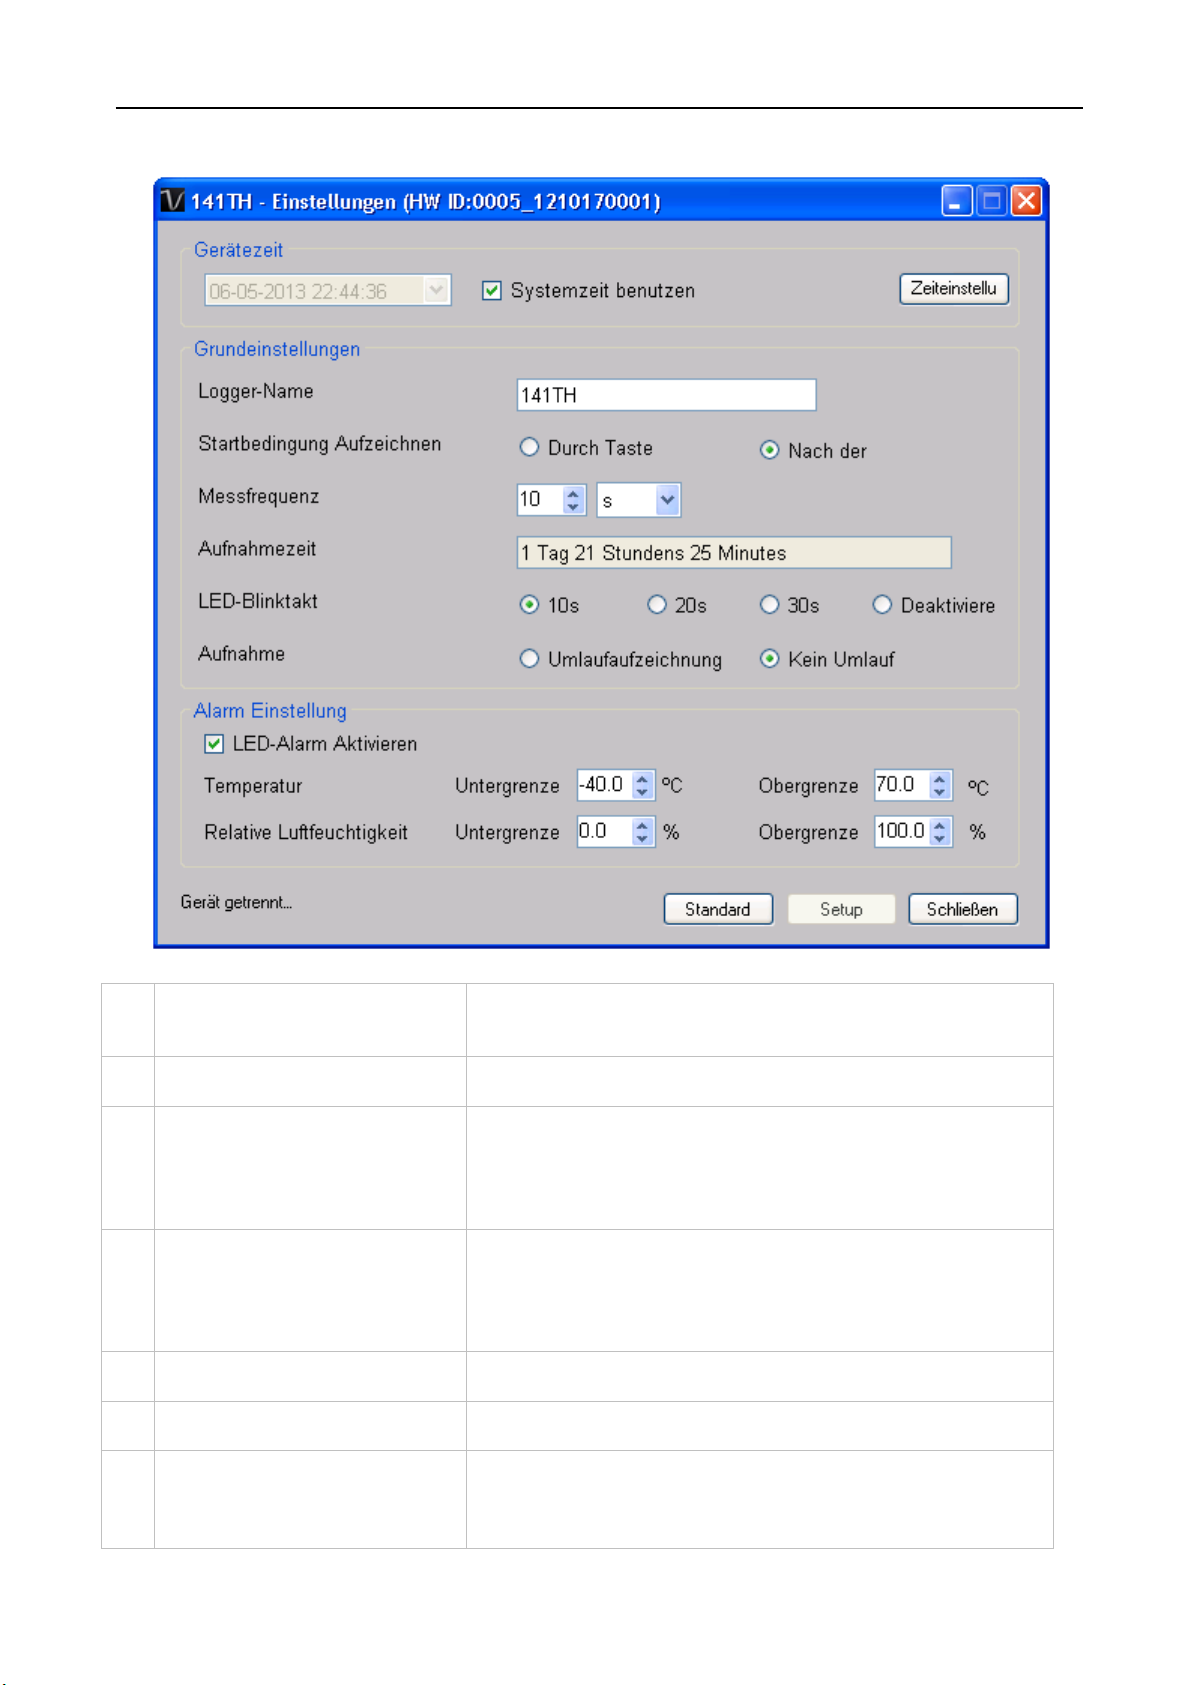Click Luftfeuchtigkeit Obergrenze value field
1192x1685 pixels.
(x=902, y=831)
